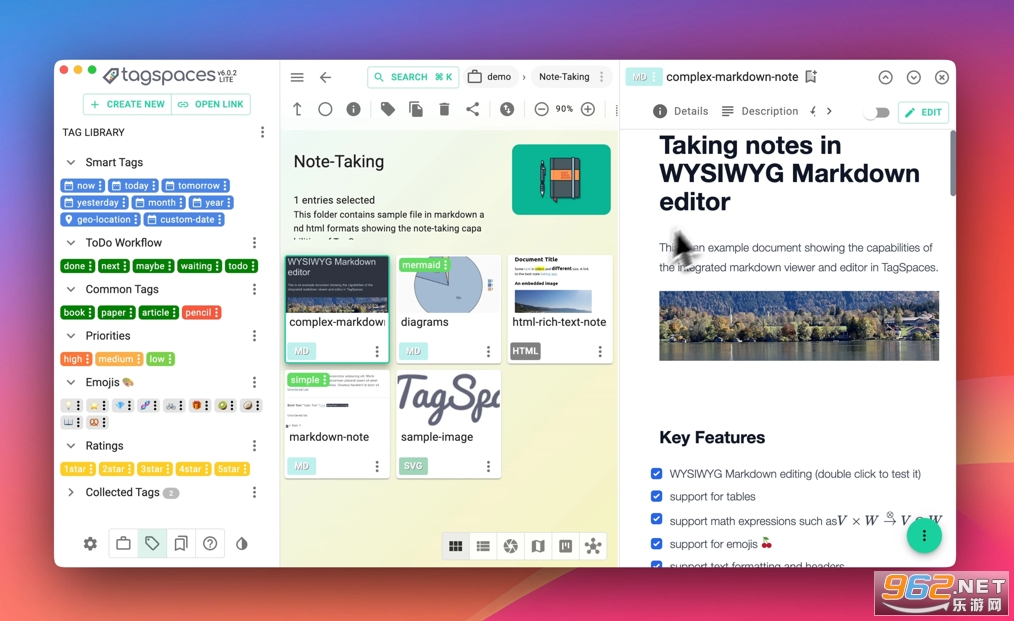1014x621 pixels.
Task: Open the help question mark icon
Action: 210,543
